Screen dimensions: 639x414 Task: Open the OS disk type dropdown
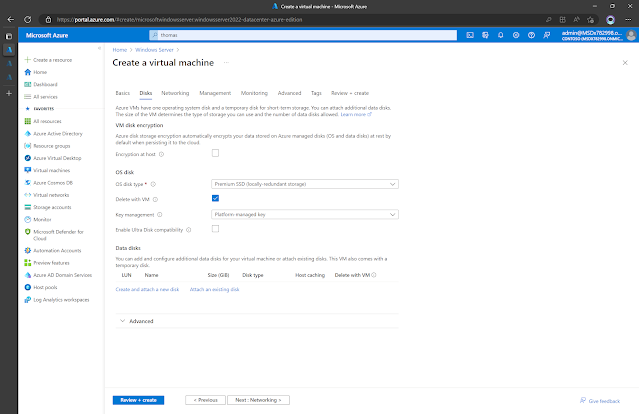305,184
